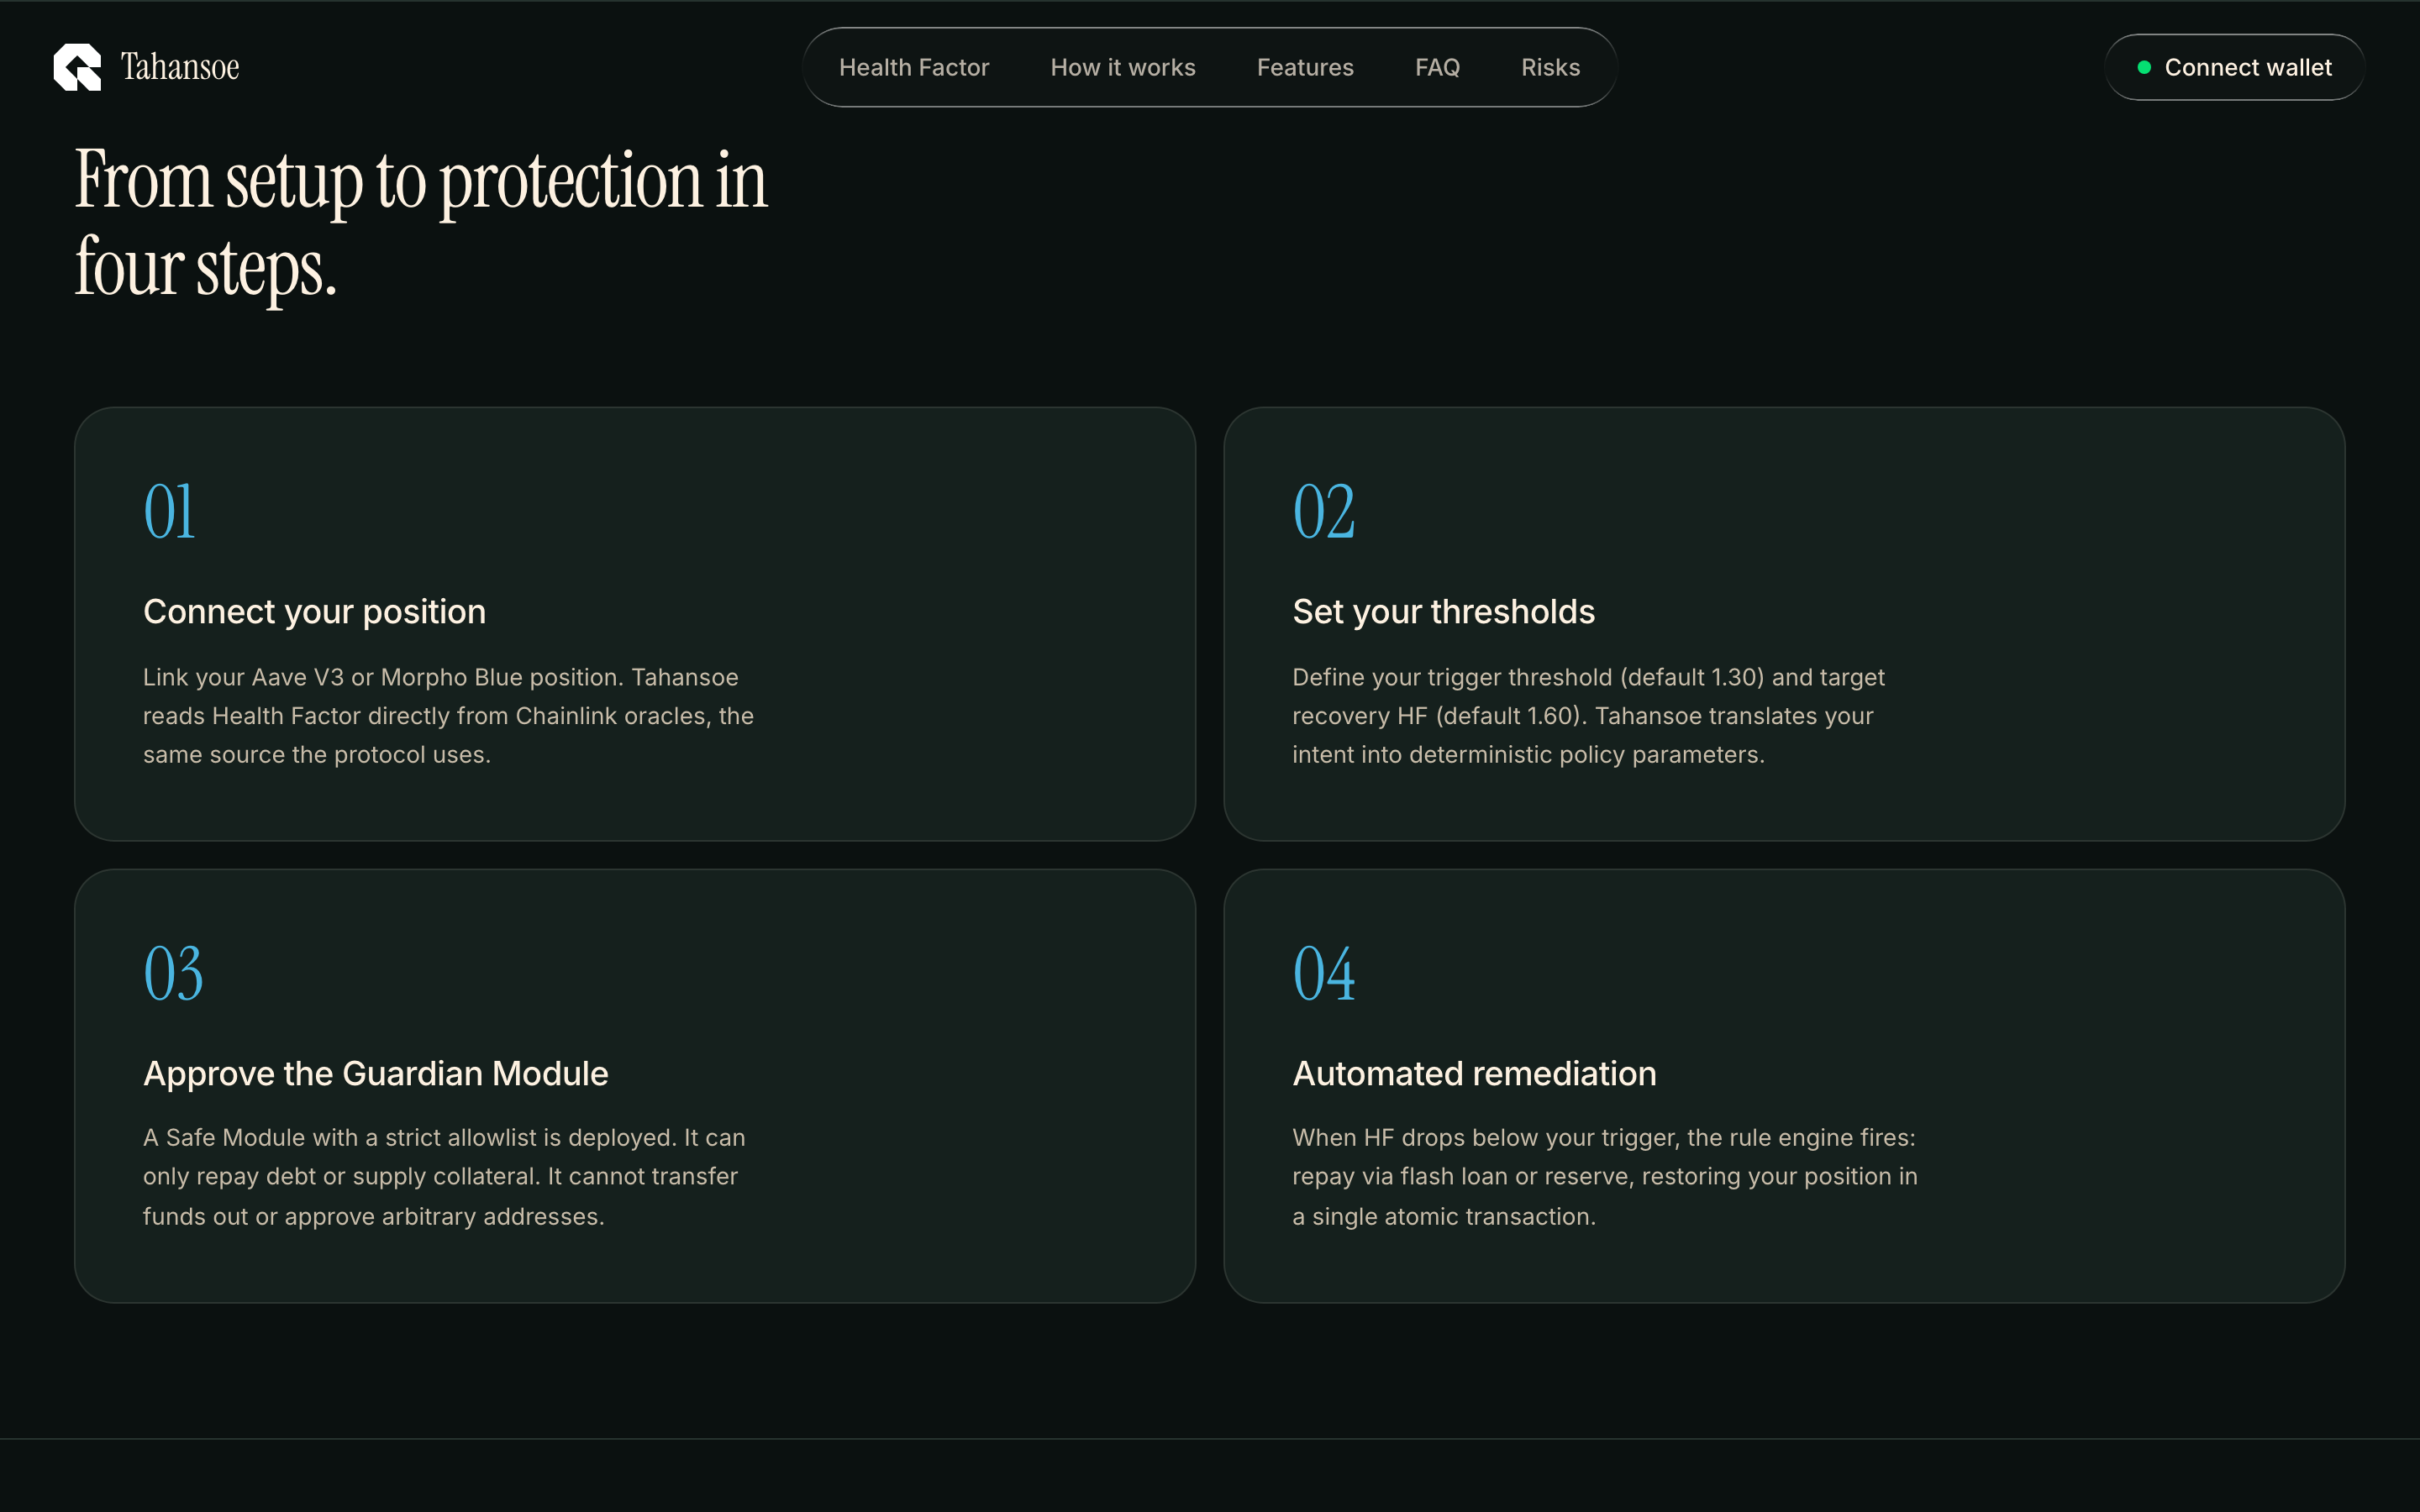
Task: Click the paragraph starting 'A Safe Module'
Action: click(444, 1177)
